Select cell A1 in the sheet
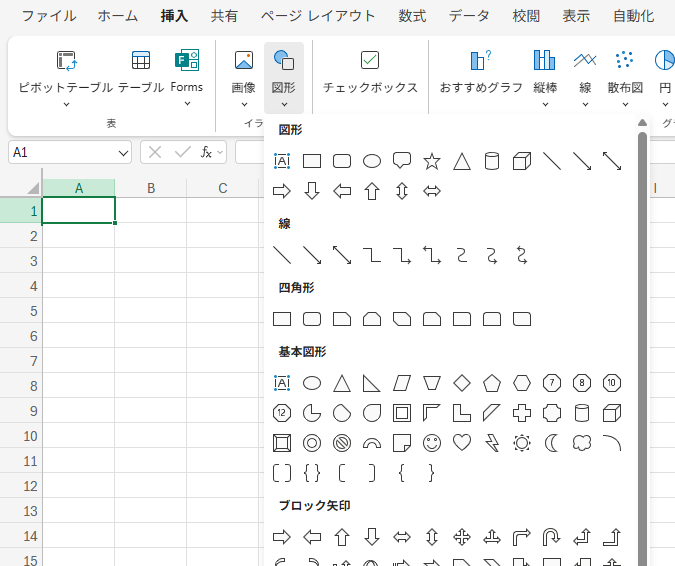 coord(79,211)
